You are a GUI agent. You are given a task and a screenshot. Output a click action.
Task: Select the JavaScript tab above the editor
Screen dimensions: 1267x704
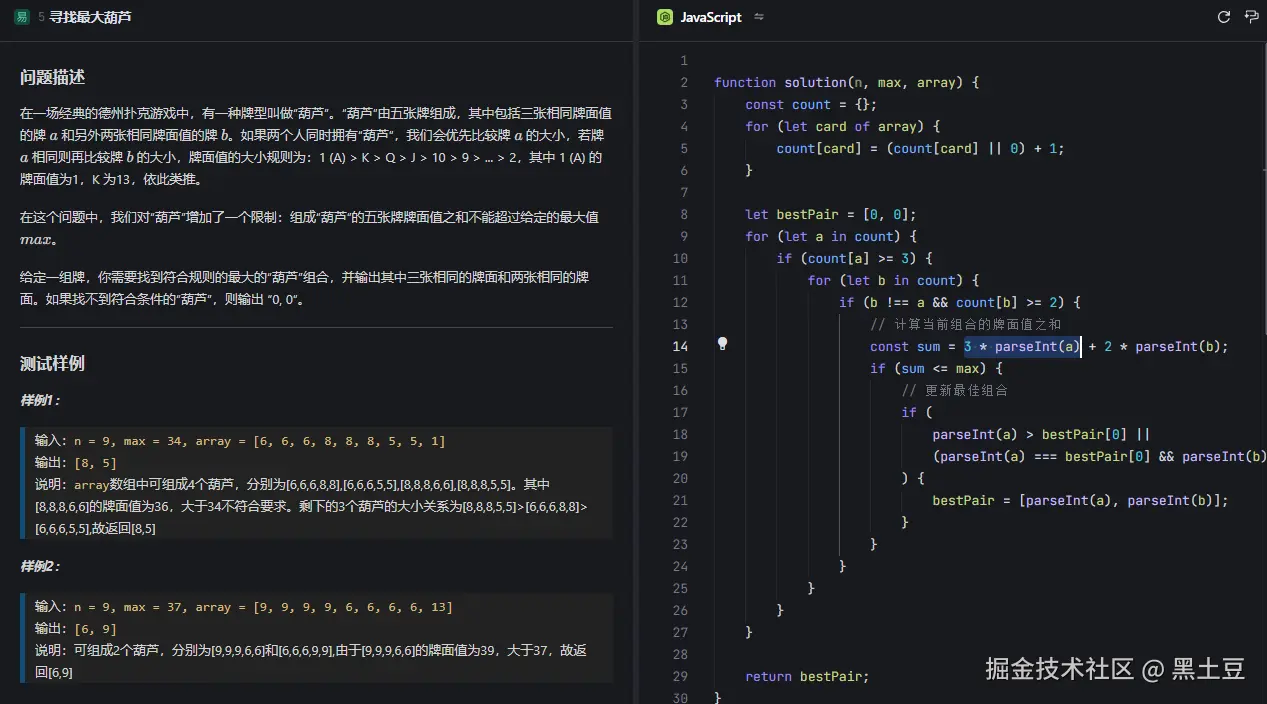click(x=709, y=17)
